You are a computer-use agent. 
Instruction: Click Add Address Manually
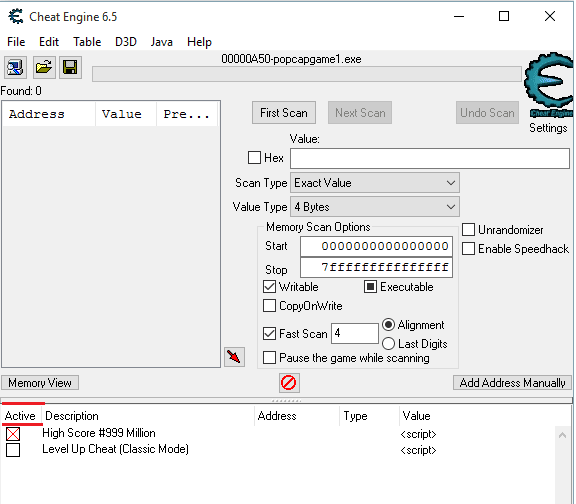pos(512,383)
